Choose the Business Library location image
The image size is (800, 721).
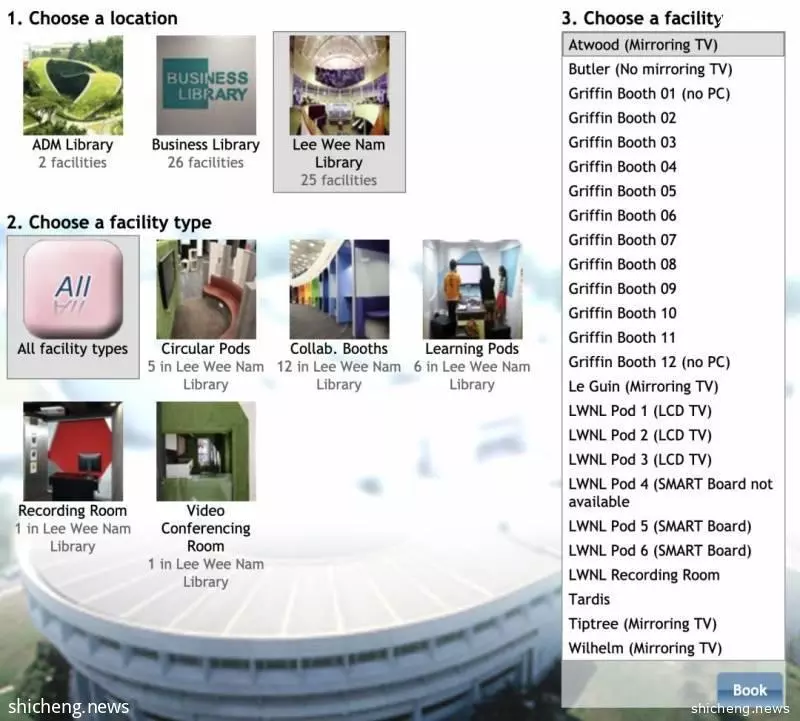206,85
